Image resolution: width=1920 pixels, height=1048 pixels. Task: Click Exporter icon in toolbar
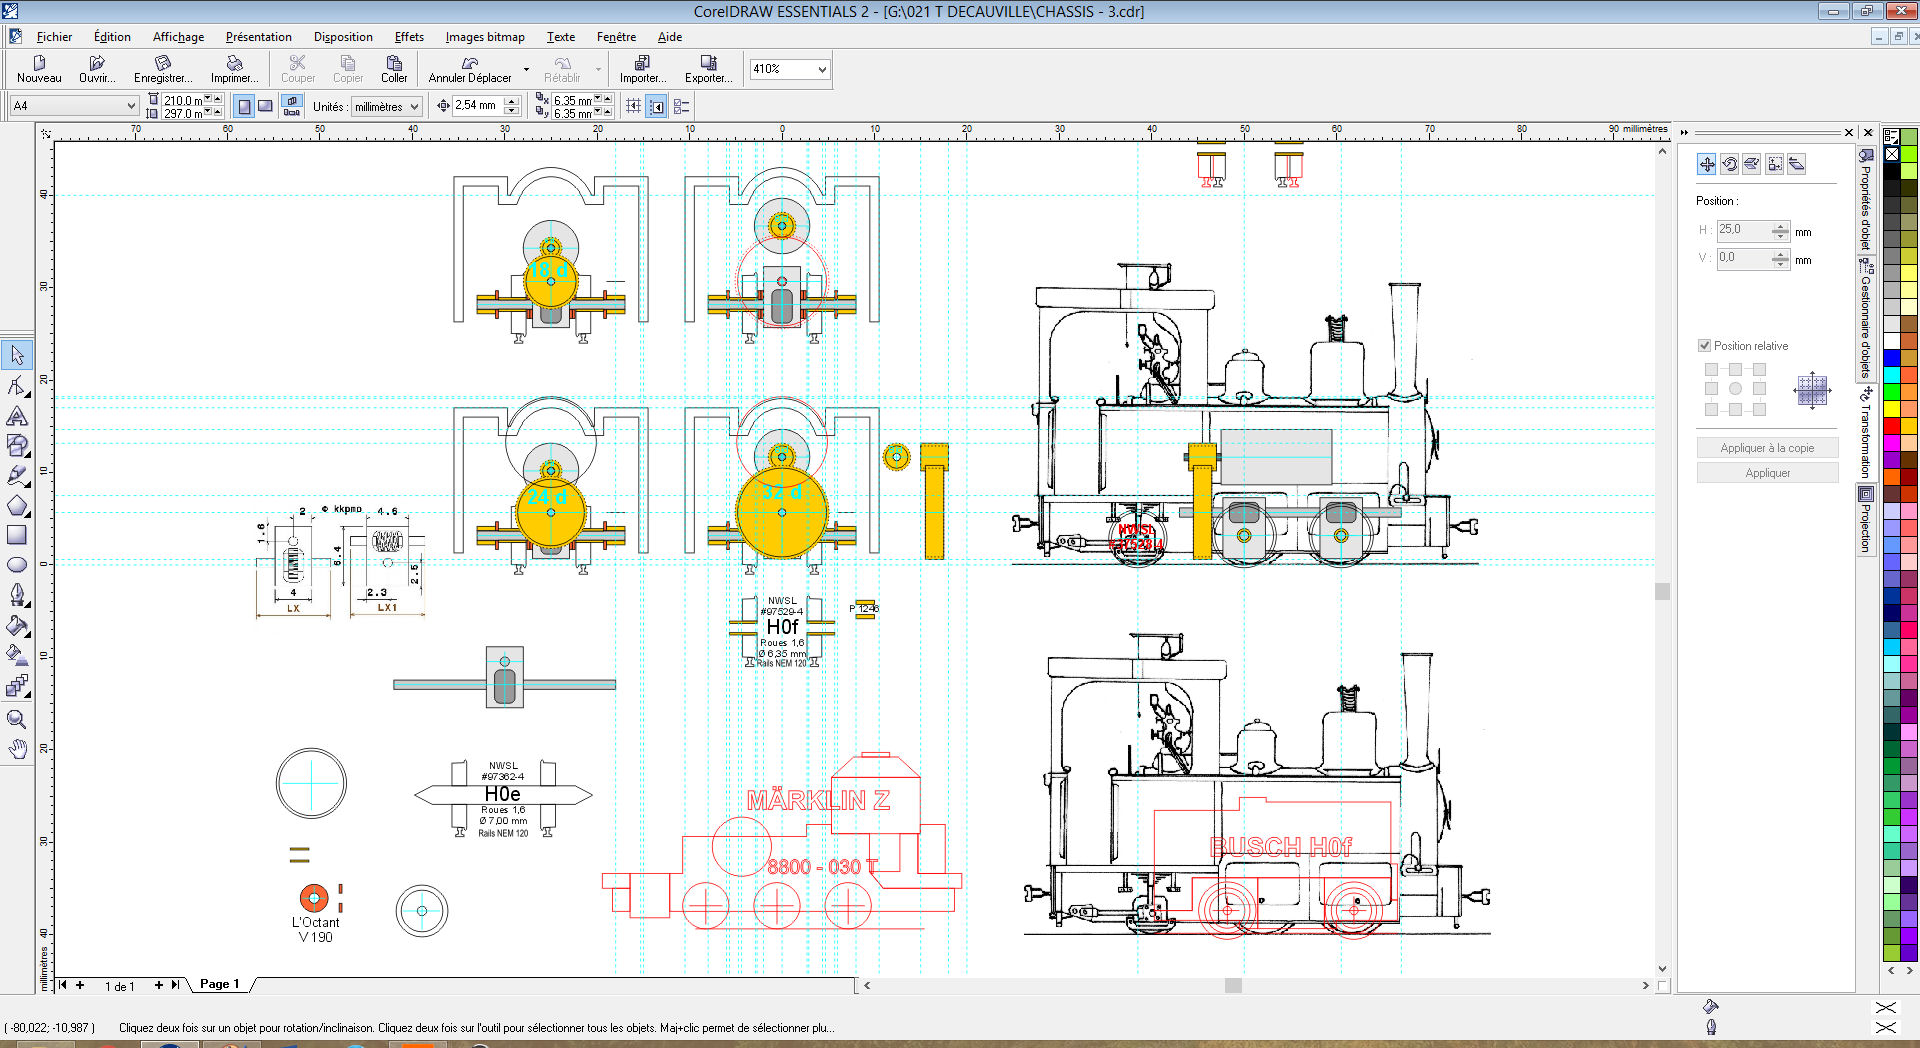pos(708,68)
